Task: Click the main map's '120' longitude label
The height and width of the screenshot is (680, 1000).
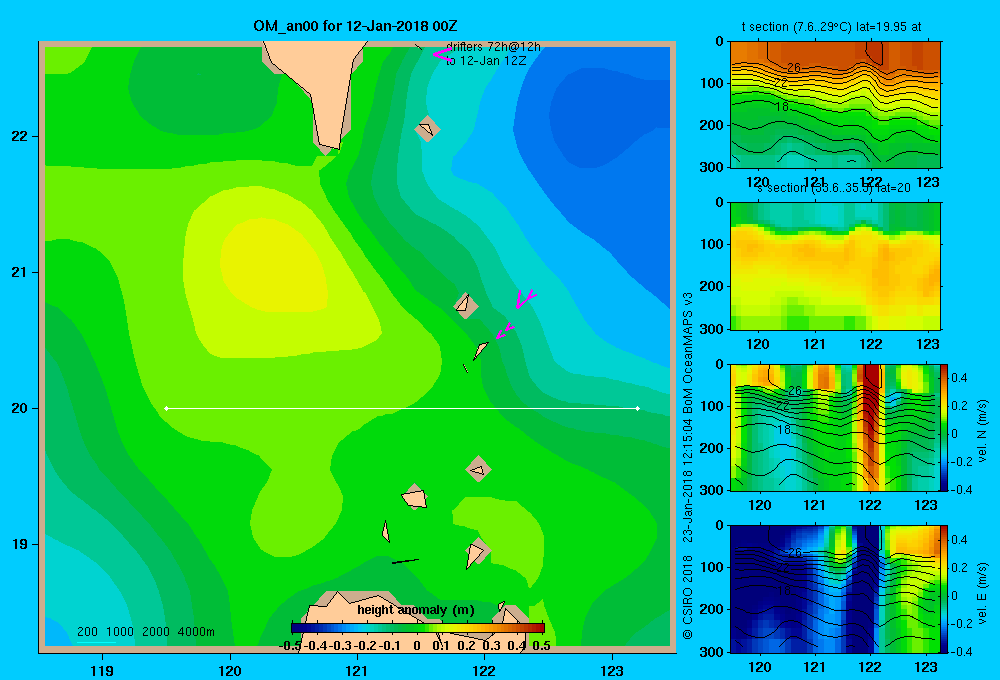Action: pos(230,670)
